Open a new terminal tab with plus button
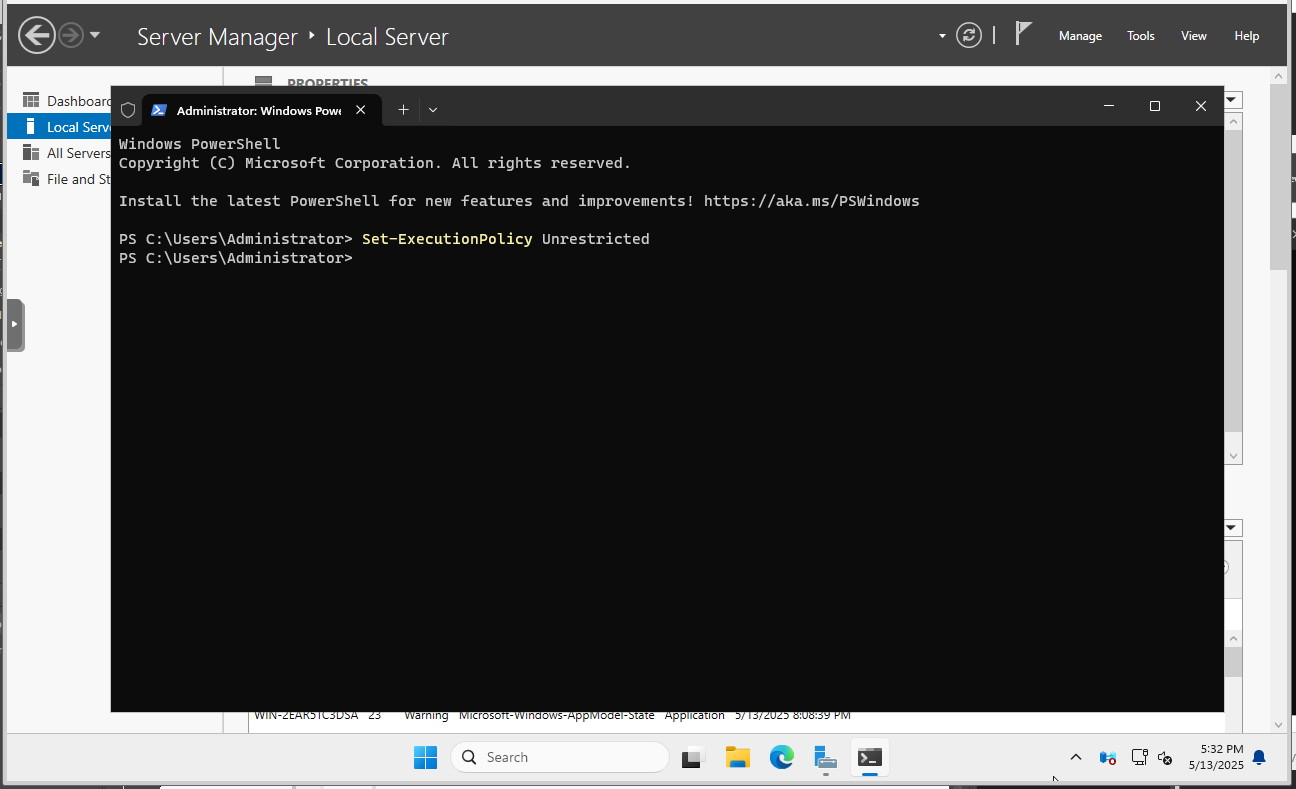Image resolution: width=1296 pixels, height=789 pixels. pyautogui.click(x=403, y=109)
